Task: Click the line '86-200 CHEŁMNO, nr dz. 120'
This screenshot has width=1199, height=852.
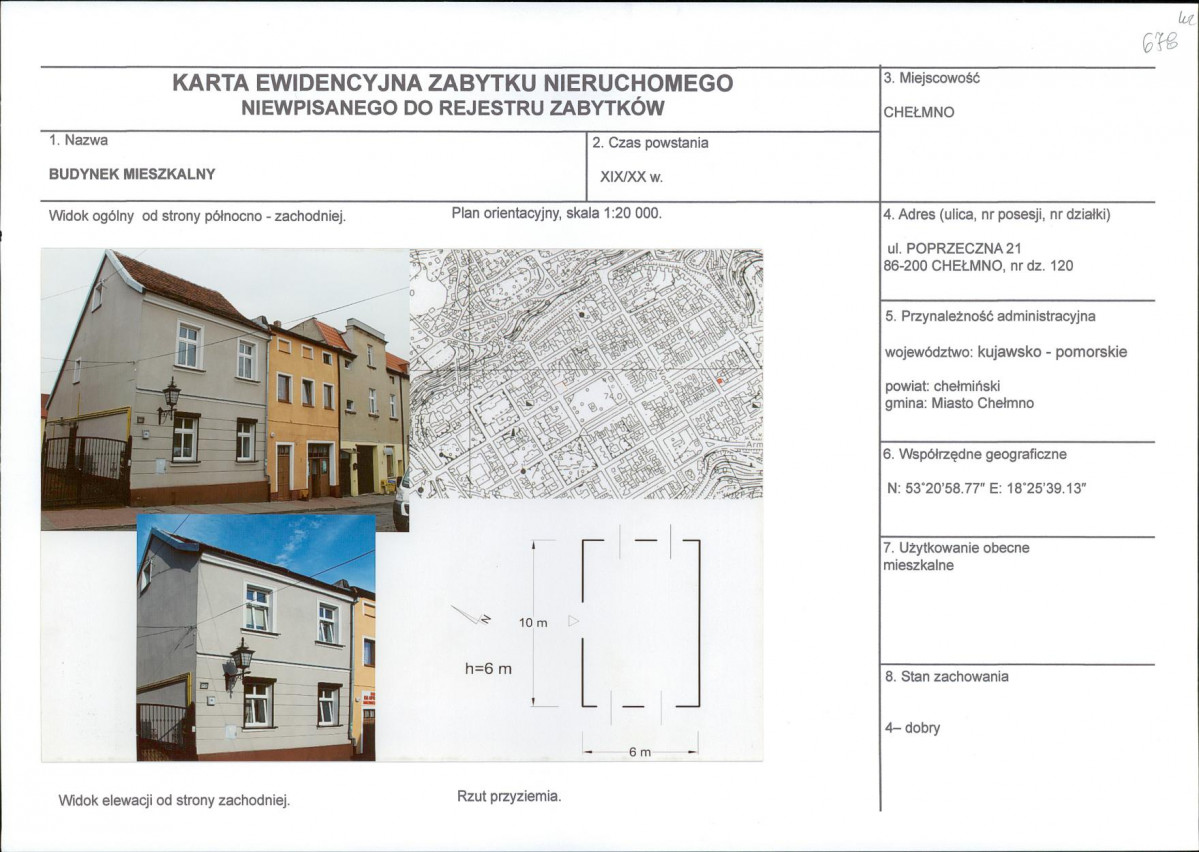Action: (978, 266)
